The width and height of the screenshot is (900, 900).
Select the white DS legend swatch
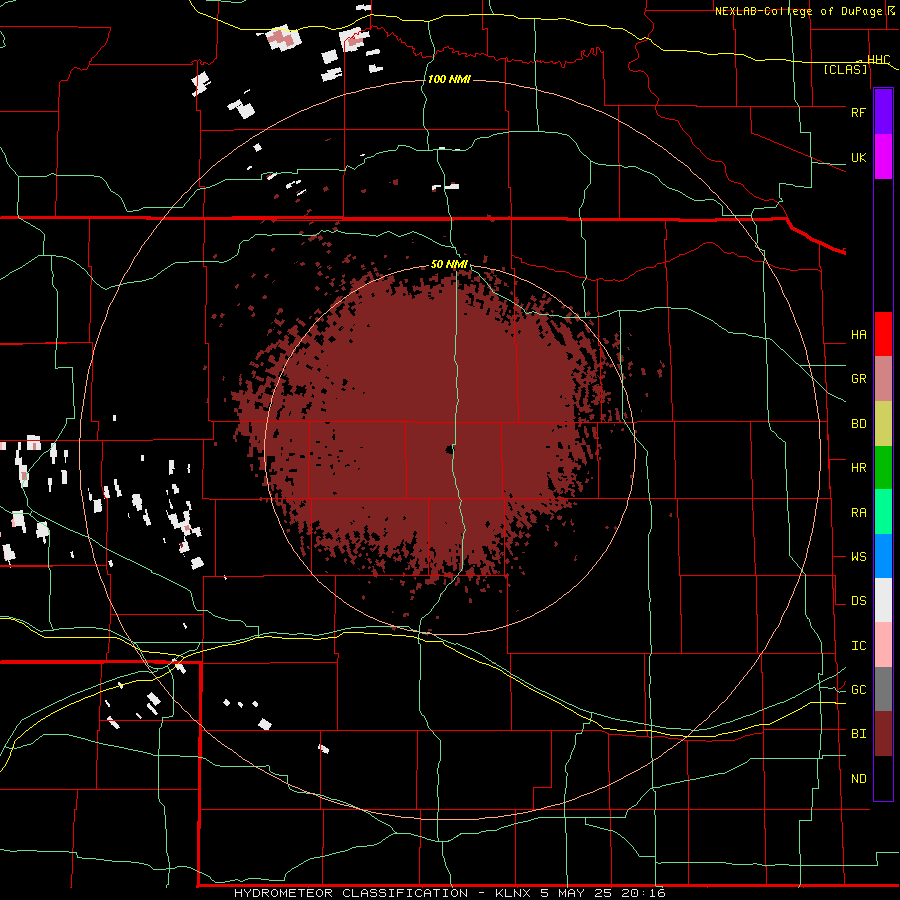coord(883,600)
